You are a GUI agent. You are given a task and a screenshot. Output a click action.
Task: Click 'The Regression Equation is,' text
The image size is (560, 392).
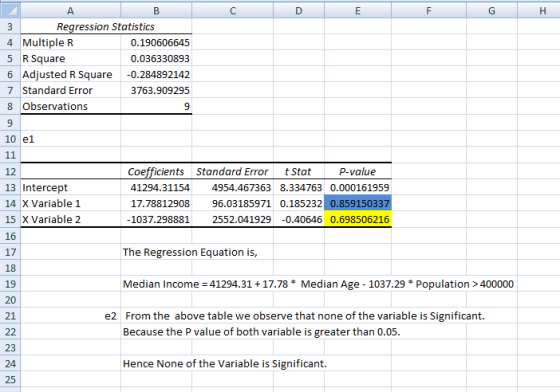(190, 252)
